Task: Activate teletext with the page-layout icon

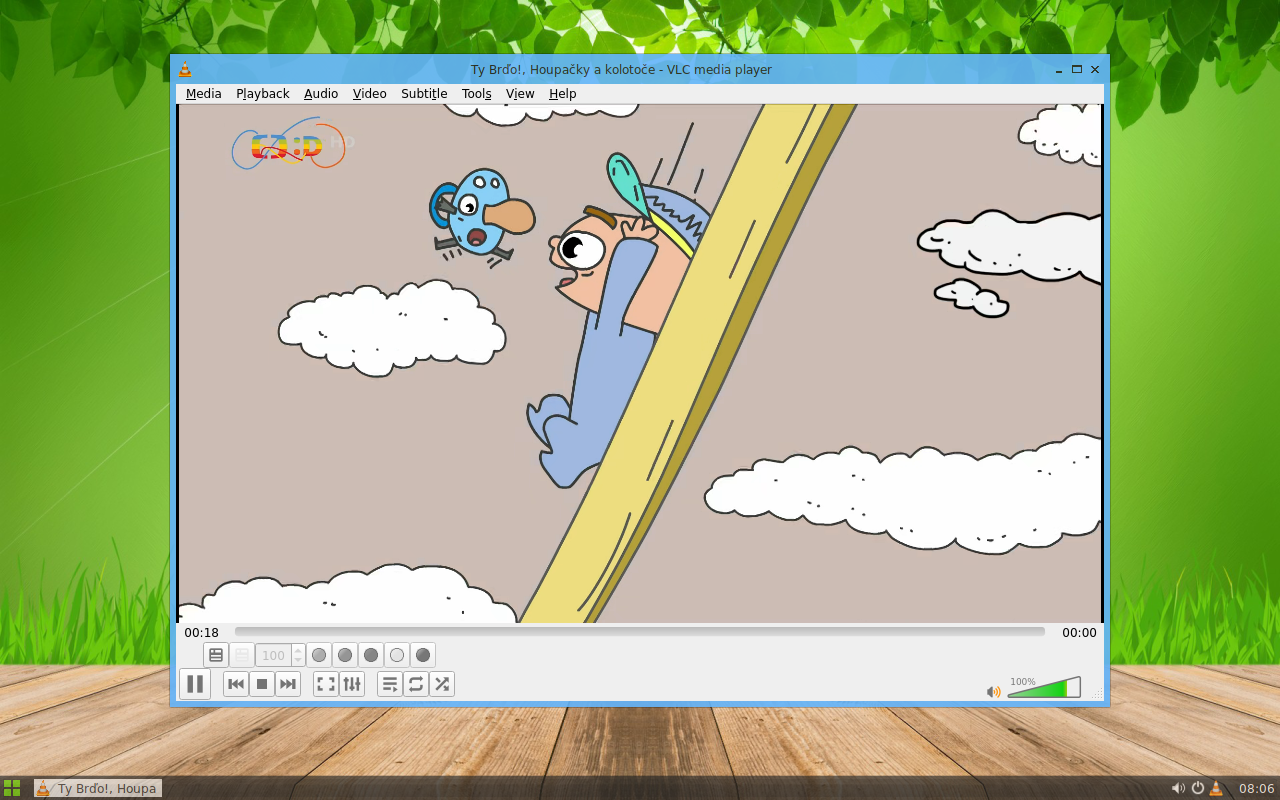Action: [216, 655]
